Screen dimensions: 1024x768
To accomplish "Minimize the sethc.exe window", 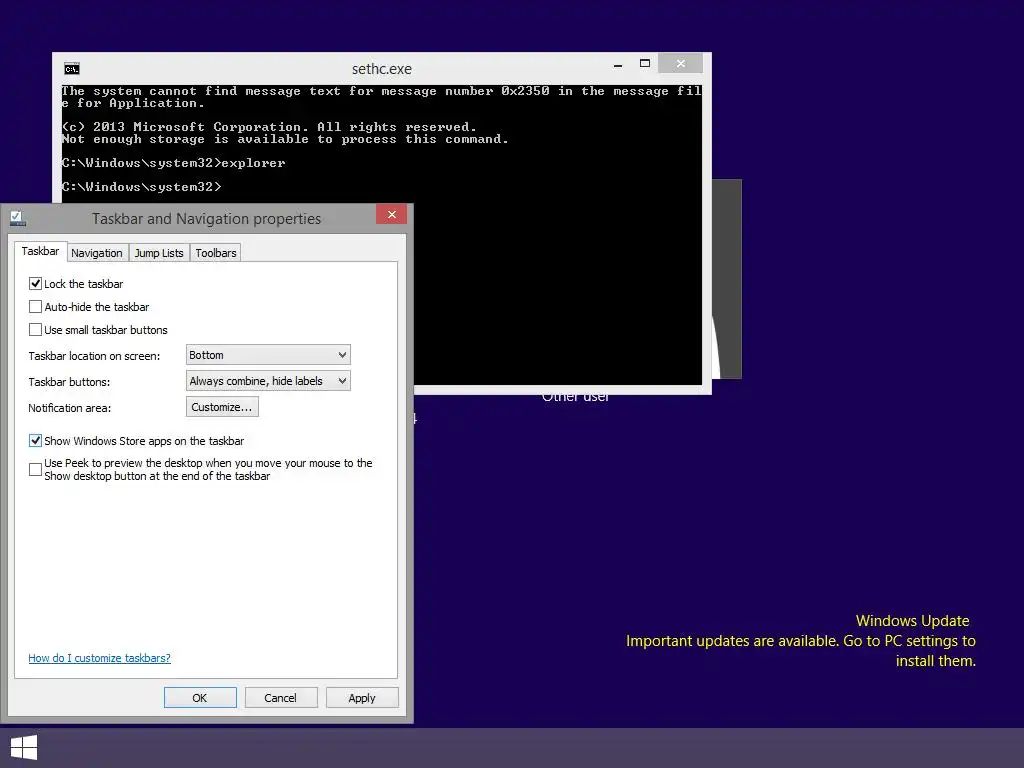I will click(x=618, y=64).
